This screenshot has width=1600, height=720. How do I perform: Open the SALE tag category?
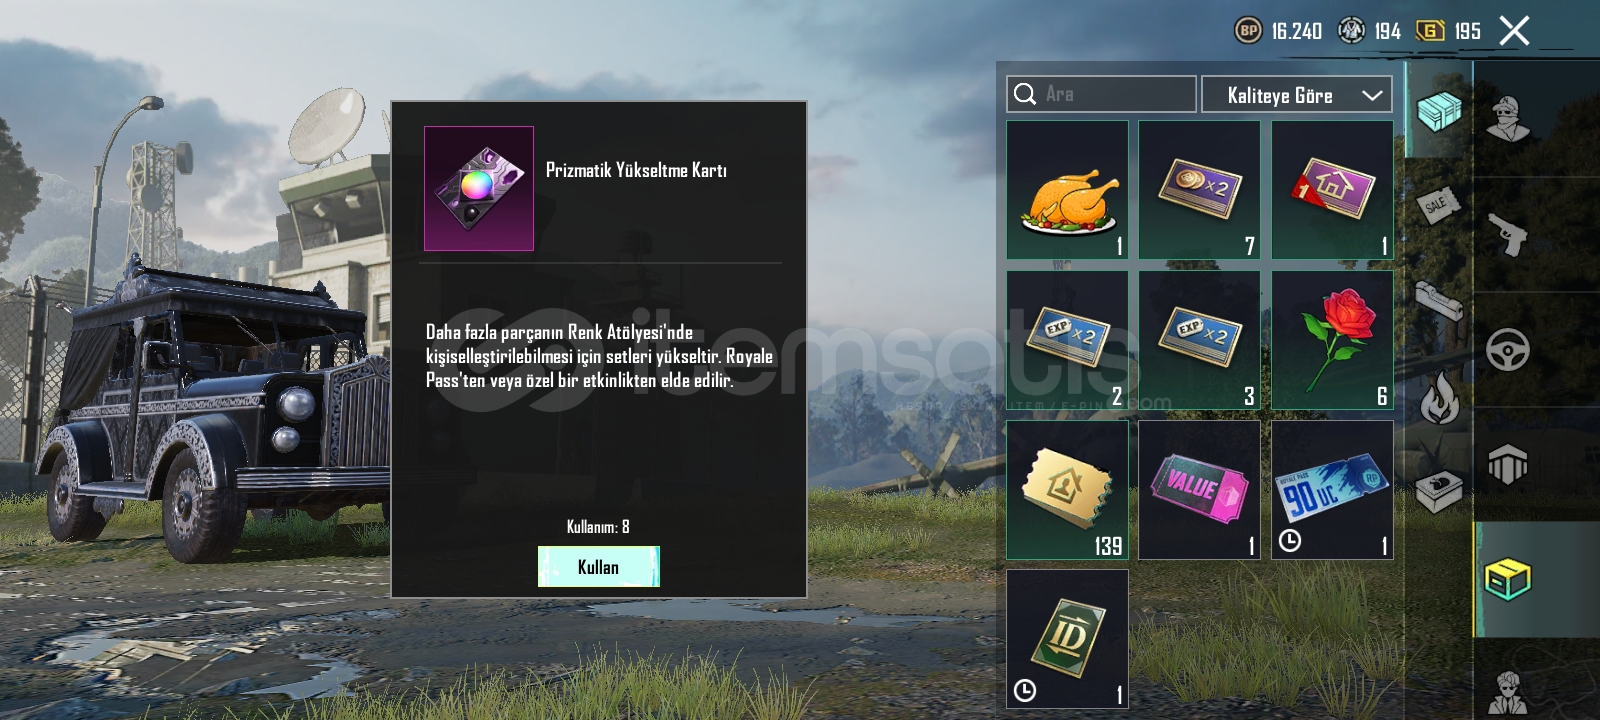[1439, 206]
